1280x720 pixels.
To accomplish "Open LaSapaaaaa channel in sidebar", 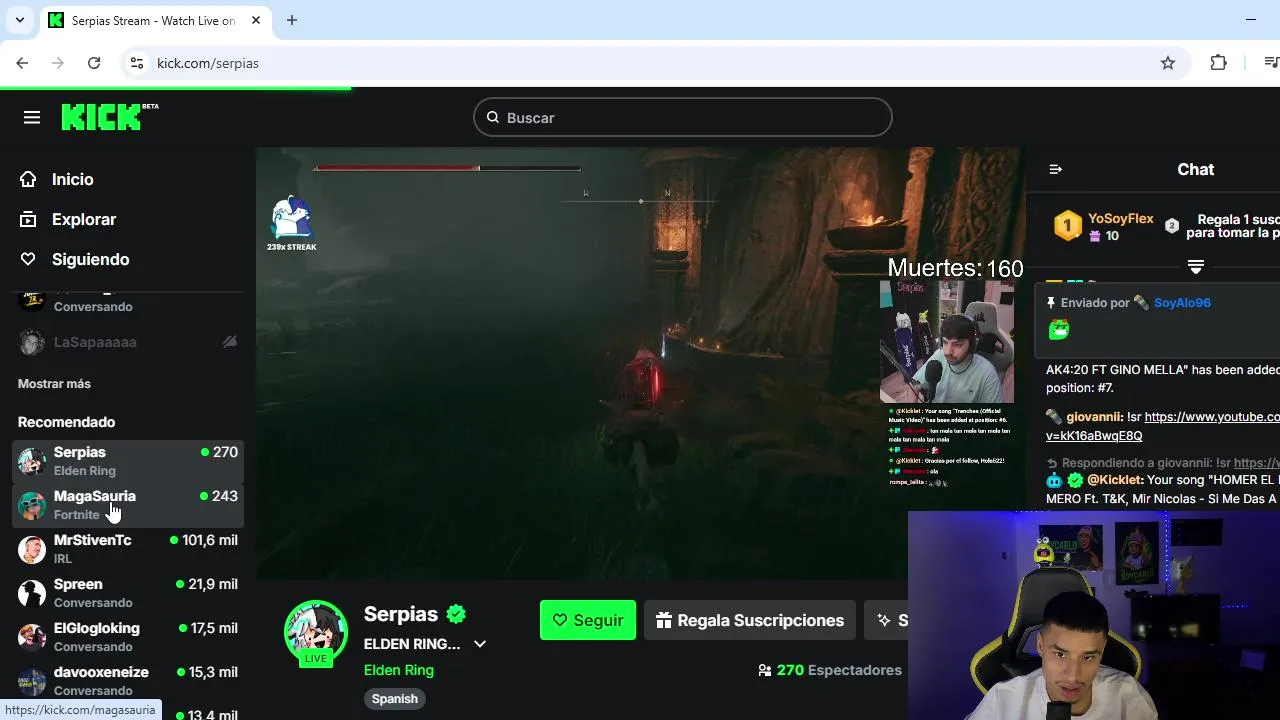I will click(x=128, y=342).
